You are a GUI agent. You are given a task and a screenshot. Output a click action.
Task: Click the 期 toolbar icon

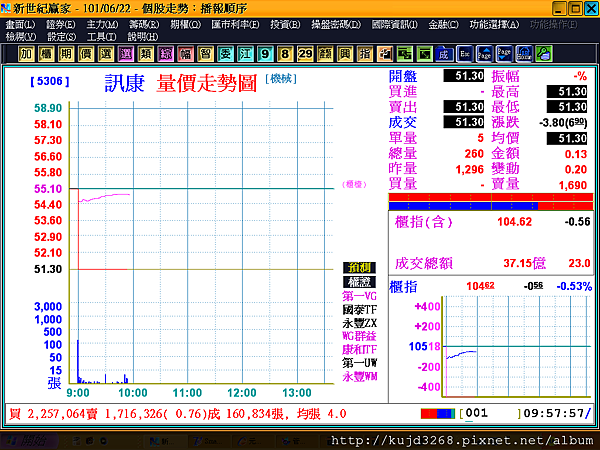point(64,52)
